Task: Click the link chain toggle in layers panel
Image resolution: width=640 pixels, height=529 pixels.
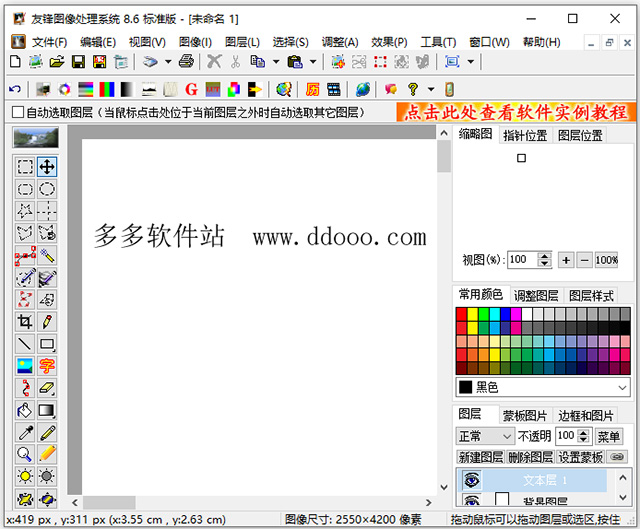Action: pos(617,457)
